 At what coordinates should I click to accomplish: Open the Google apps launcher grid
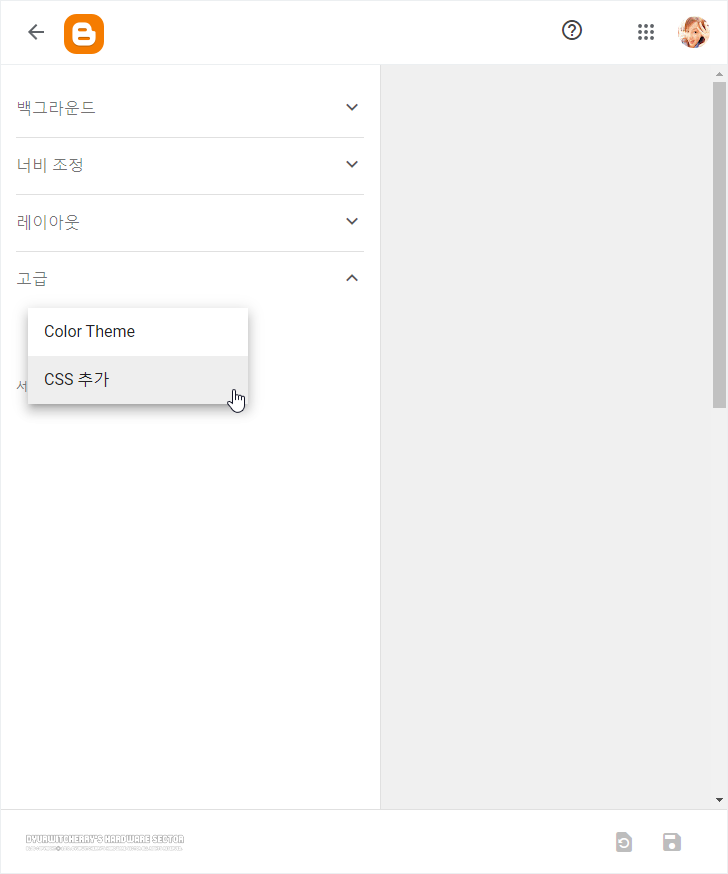point(646,31)
